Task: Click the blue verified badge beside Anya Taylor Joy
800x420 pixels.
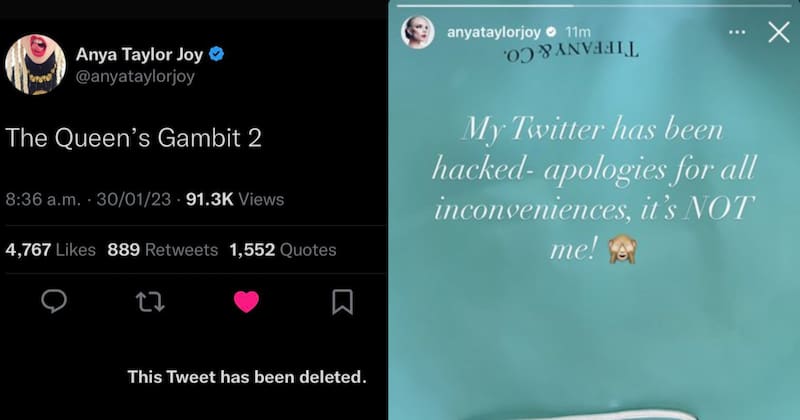Action: 216,54
